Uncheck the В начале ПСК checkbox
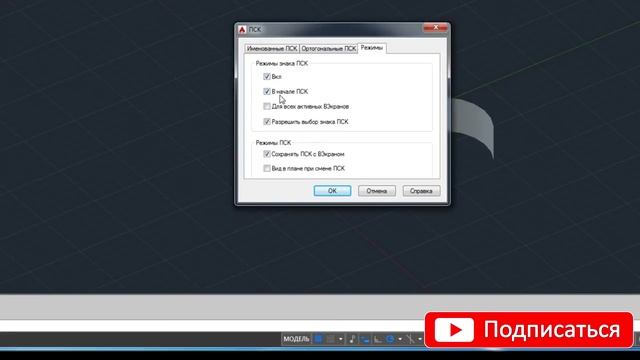Image resolution: width=640 pixels, height=360 pixels. (267, 91)
